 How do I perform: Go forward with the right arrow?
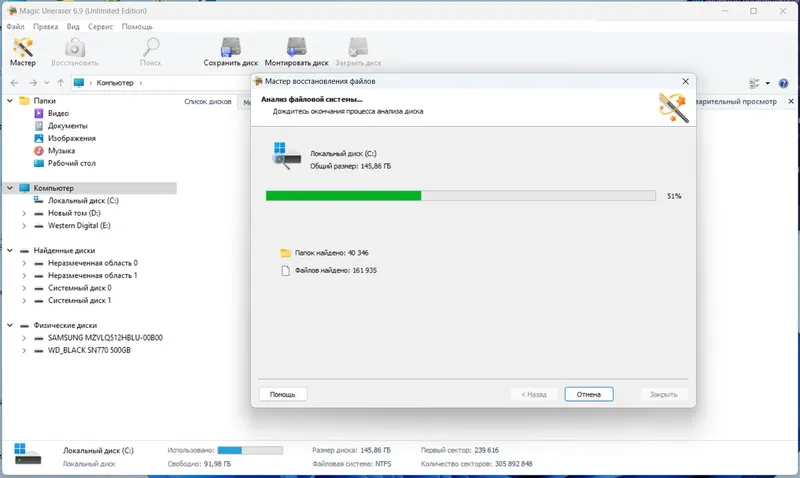[33, 83]
